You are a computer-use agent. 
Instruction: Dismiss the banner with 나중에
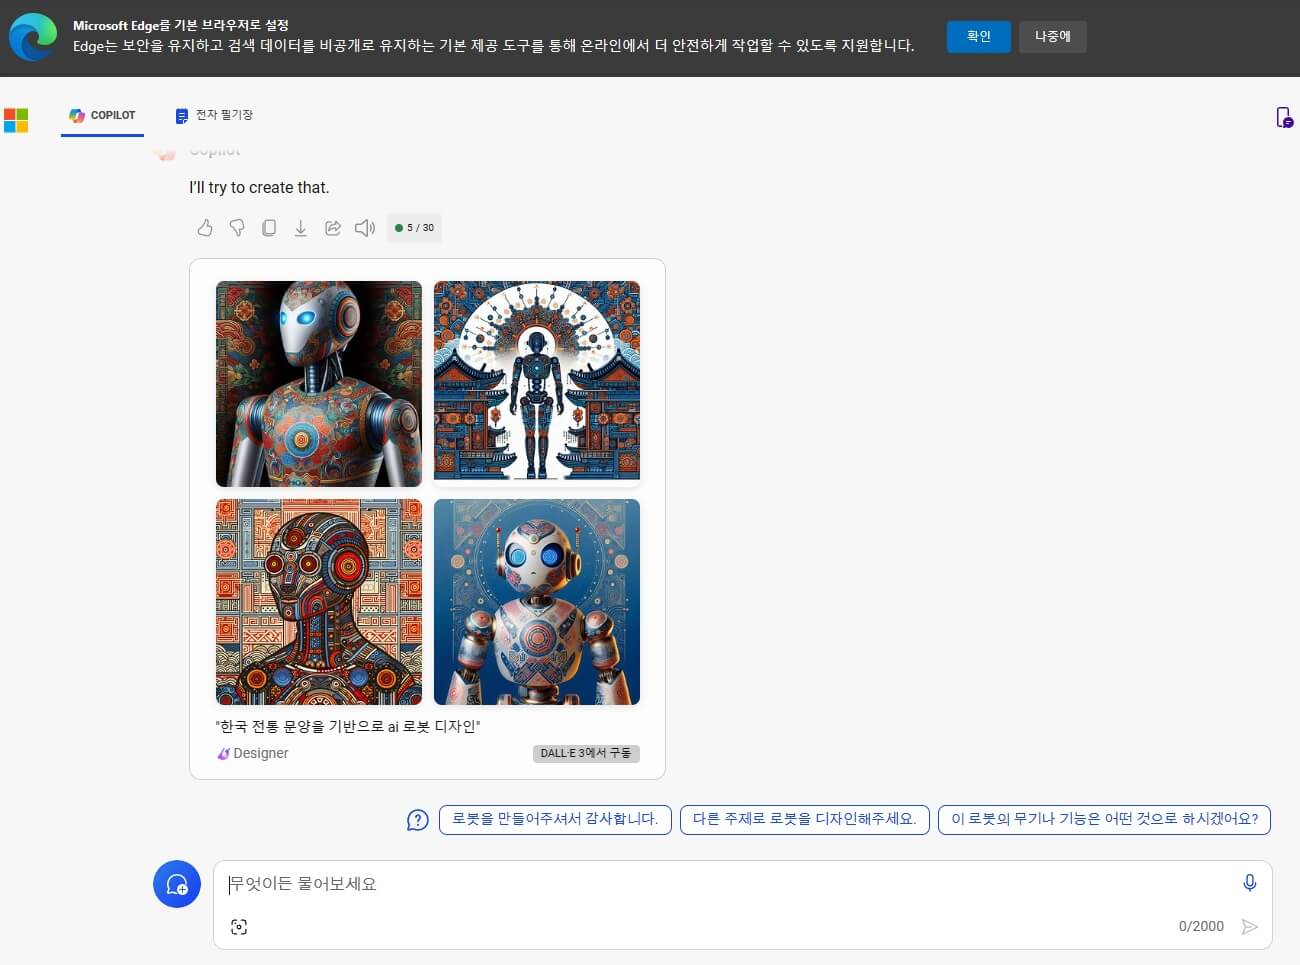[x=1052, y=36]
